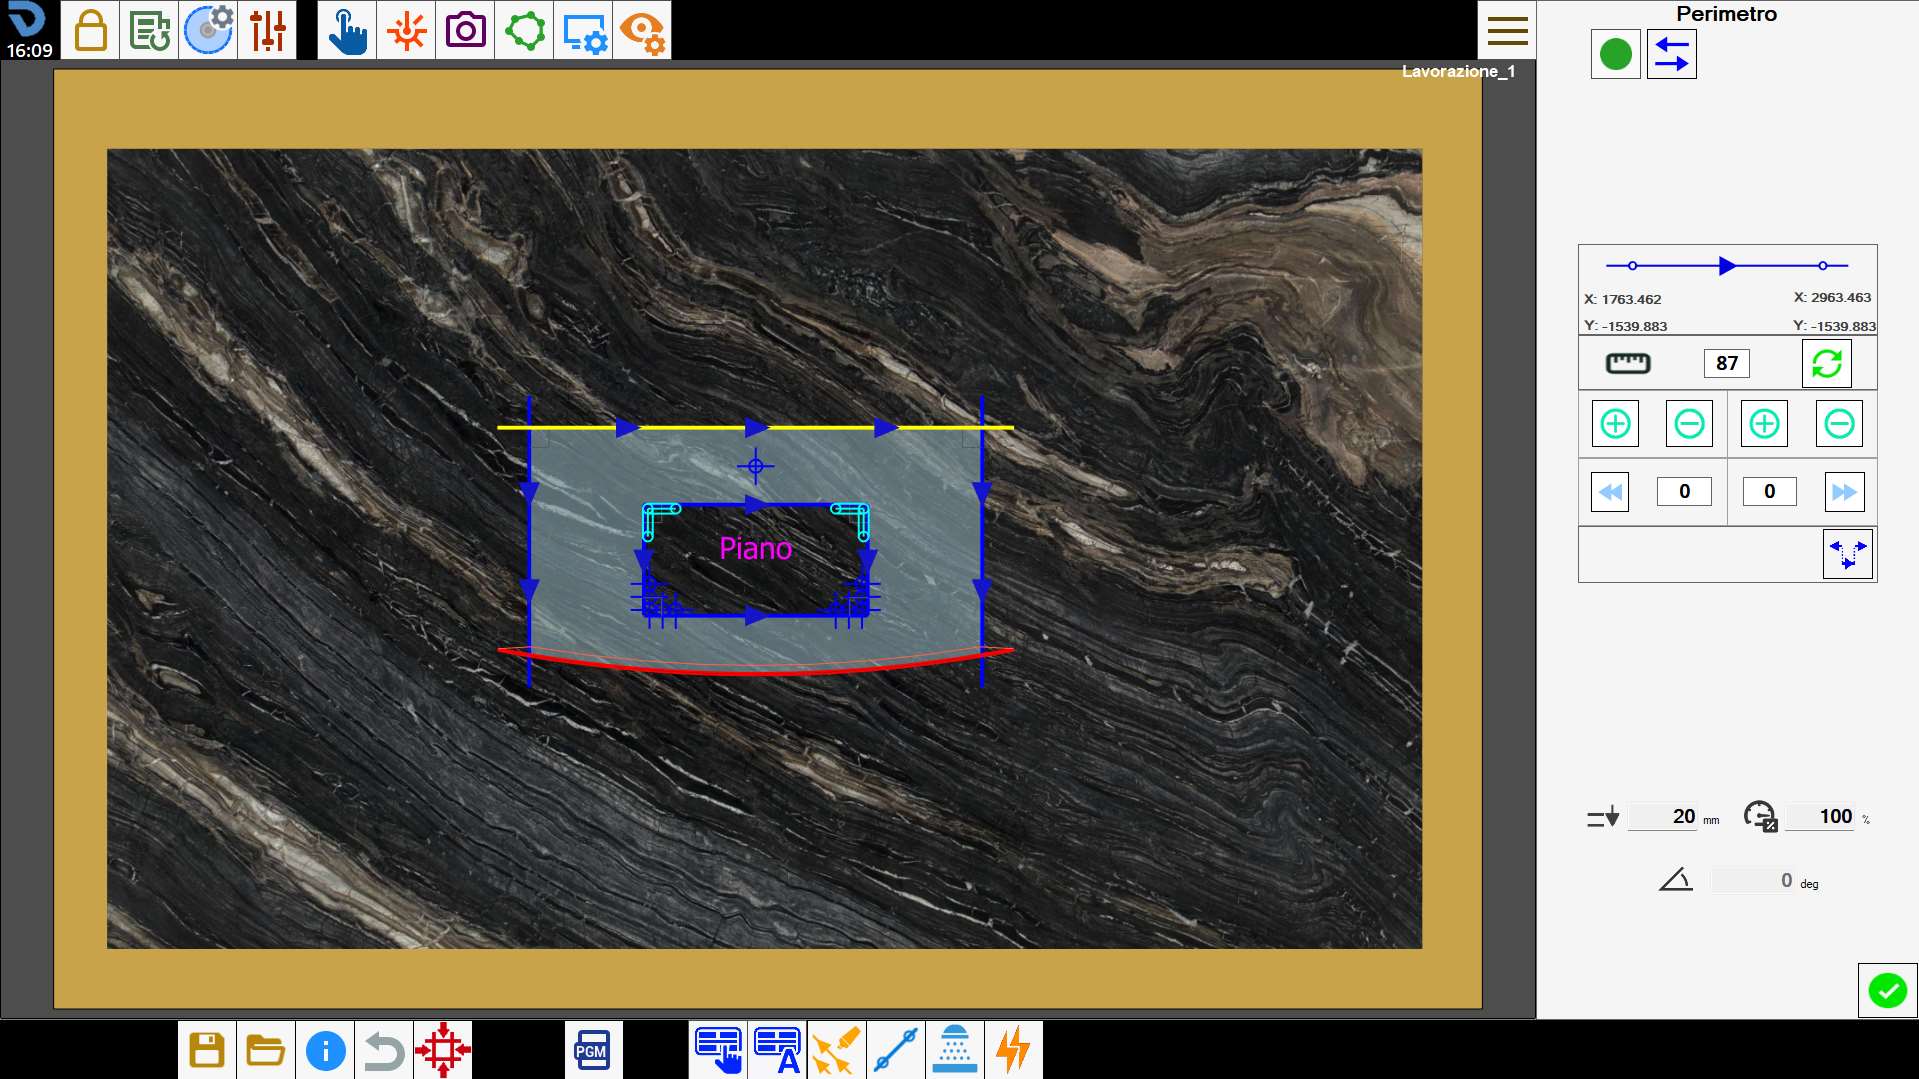This screenshot has width=1919, height=1079.
Task: Click the save floppy disk icon
Action: 207,1050
